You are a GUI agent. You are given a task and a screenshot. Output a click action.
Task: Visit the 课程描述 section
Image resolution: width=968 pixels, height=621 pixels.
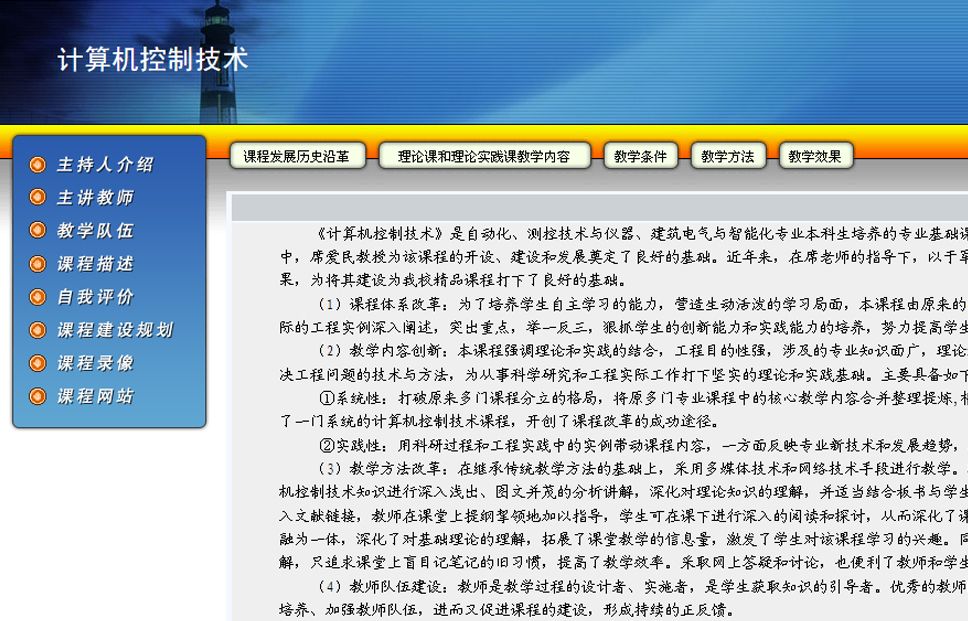[95, 264]
